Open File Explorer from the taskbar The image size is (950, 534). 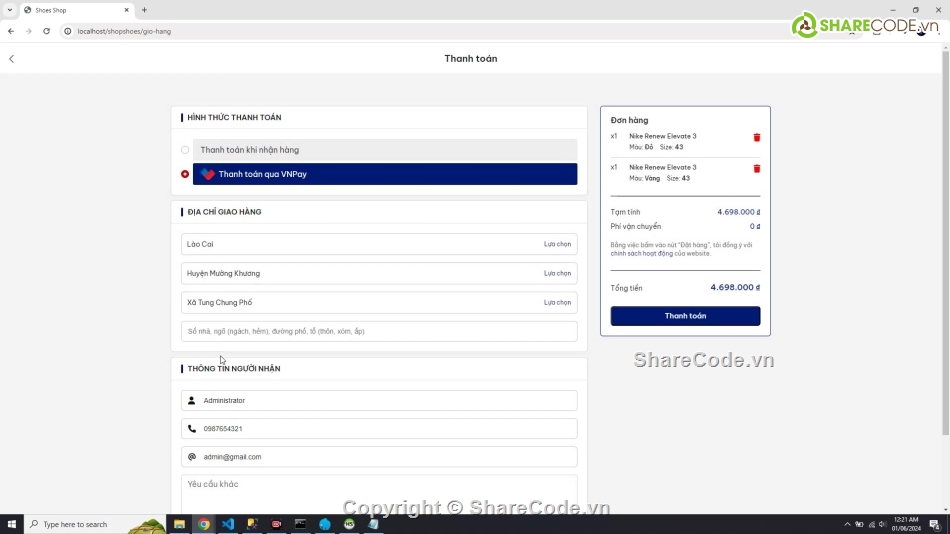tap(180, 524)
